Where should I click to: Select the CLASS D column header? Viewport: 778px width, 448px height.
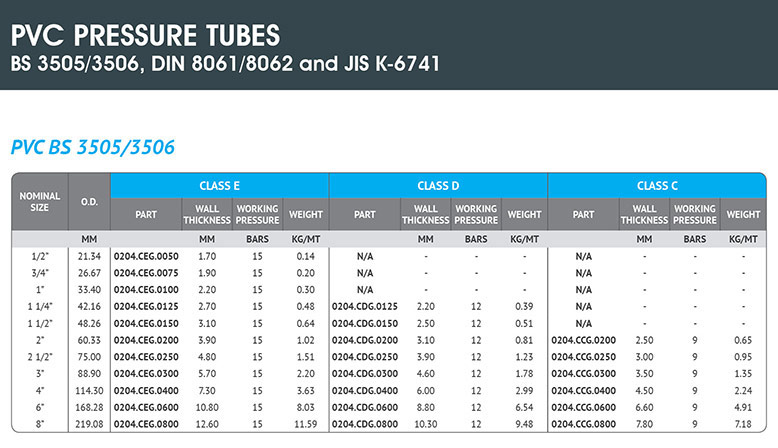coord(438,186)
